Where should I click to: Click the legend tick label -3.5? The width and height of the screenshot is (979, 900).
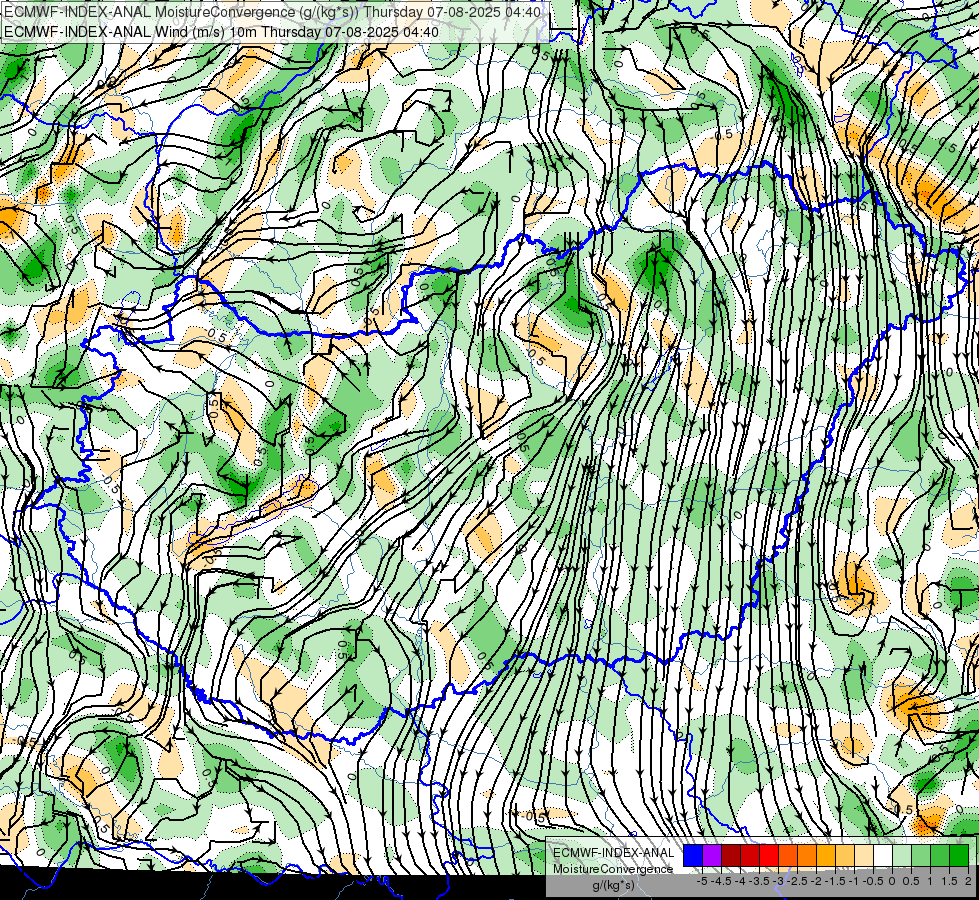pos(760,881)
